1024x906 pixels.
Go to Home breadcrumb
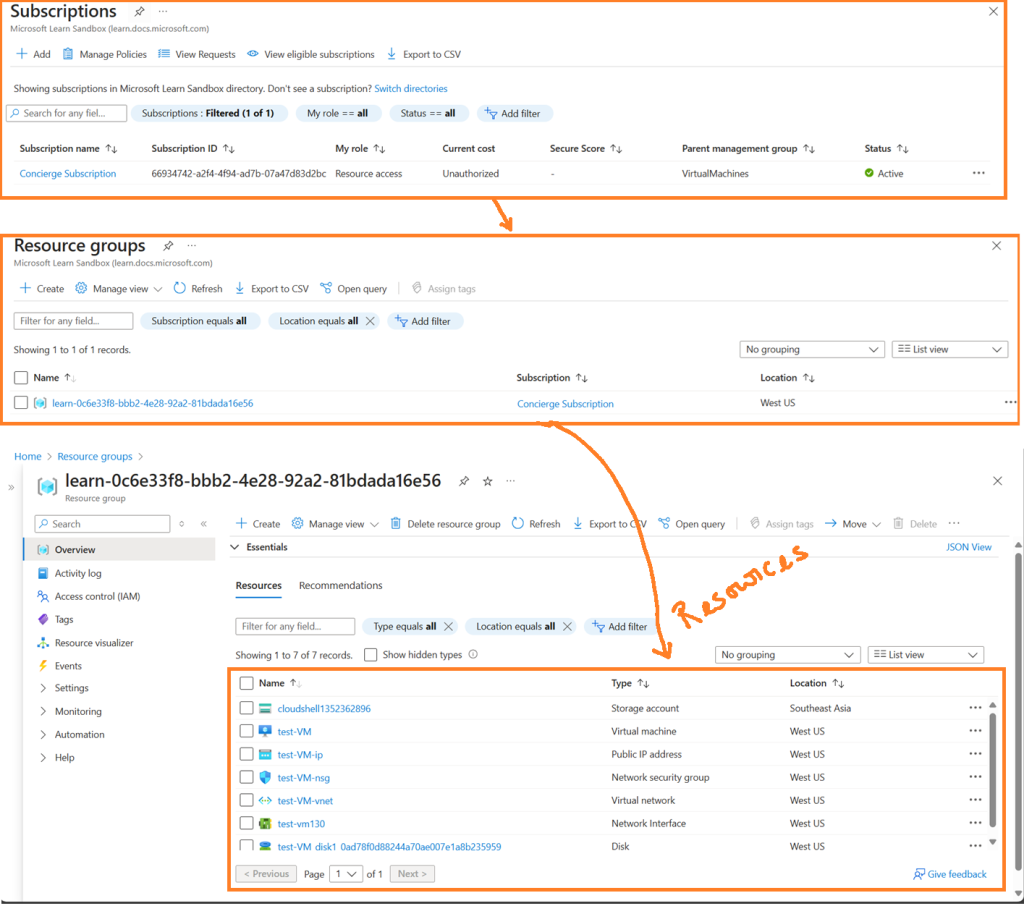[28, 457]
